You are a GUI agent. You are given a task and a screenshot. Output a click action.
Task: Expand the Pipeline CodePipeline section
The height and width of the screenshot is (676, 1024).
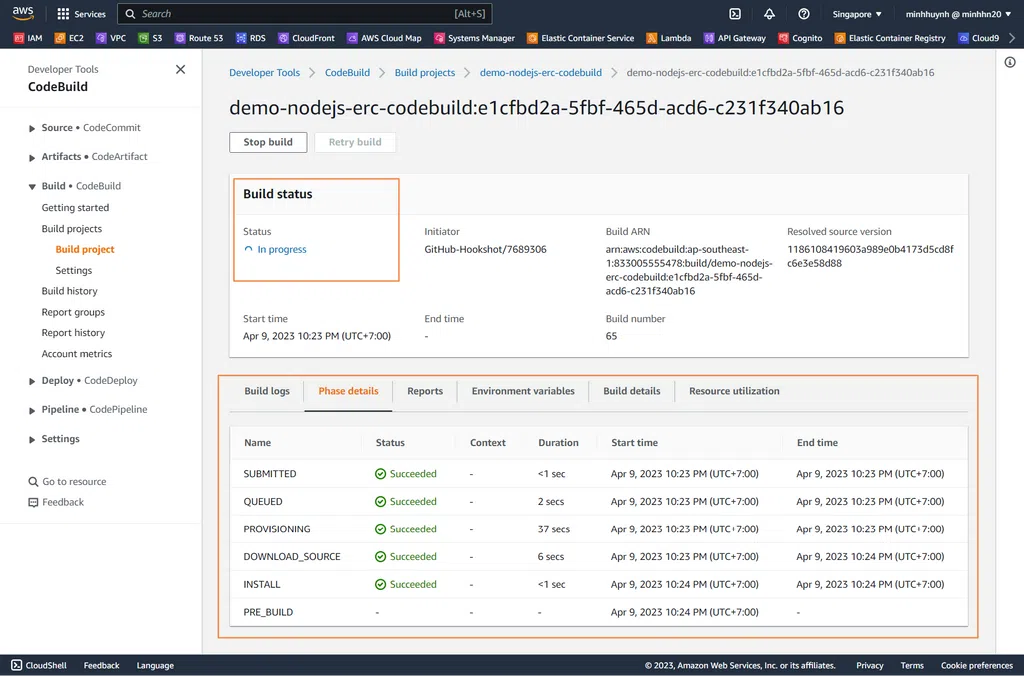31,410
